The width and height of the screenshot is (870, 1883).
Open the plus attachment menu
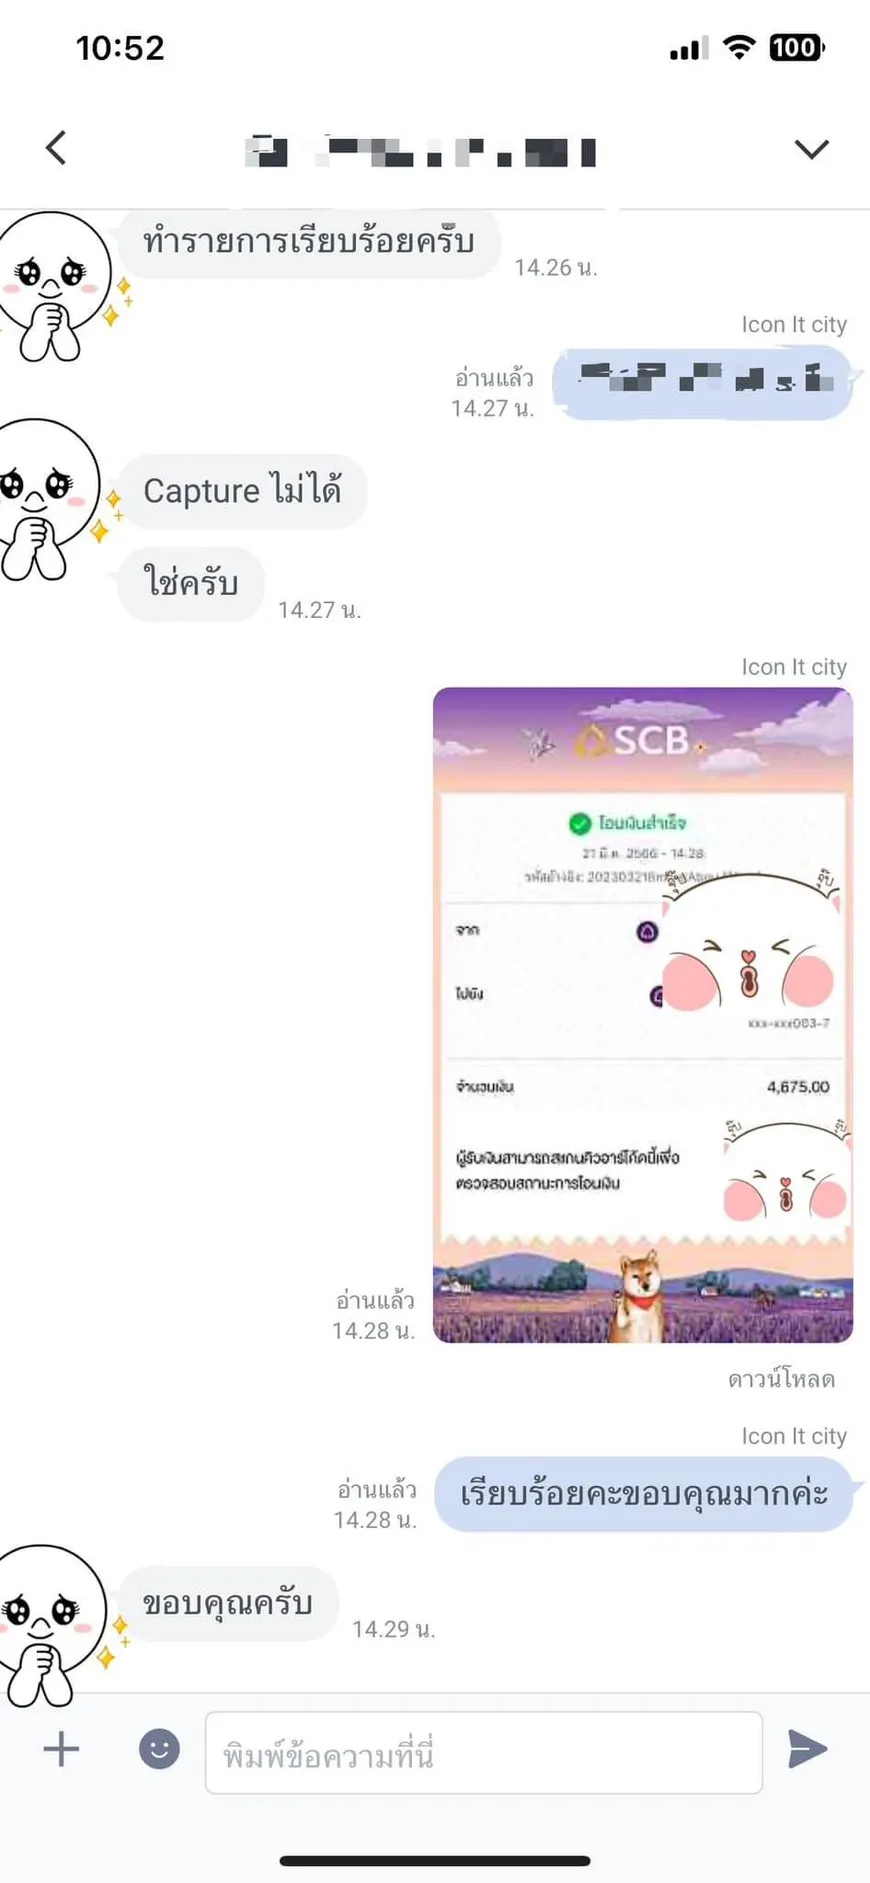pyautogui.click(x=61, y=1749)
